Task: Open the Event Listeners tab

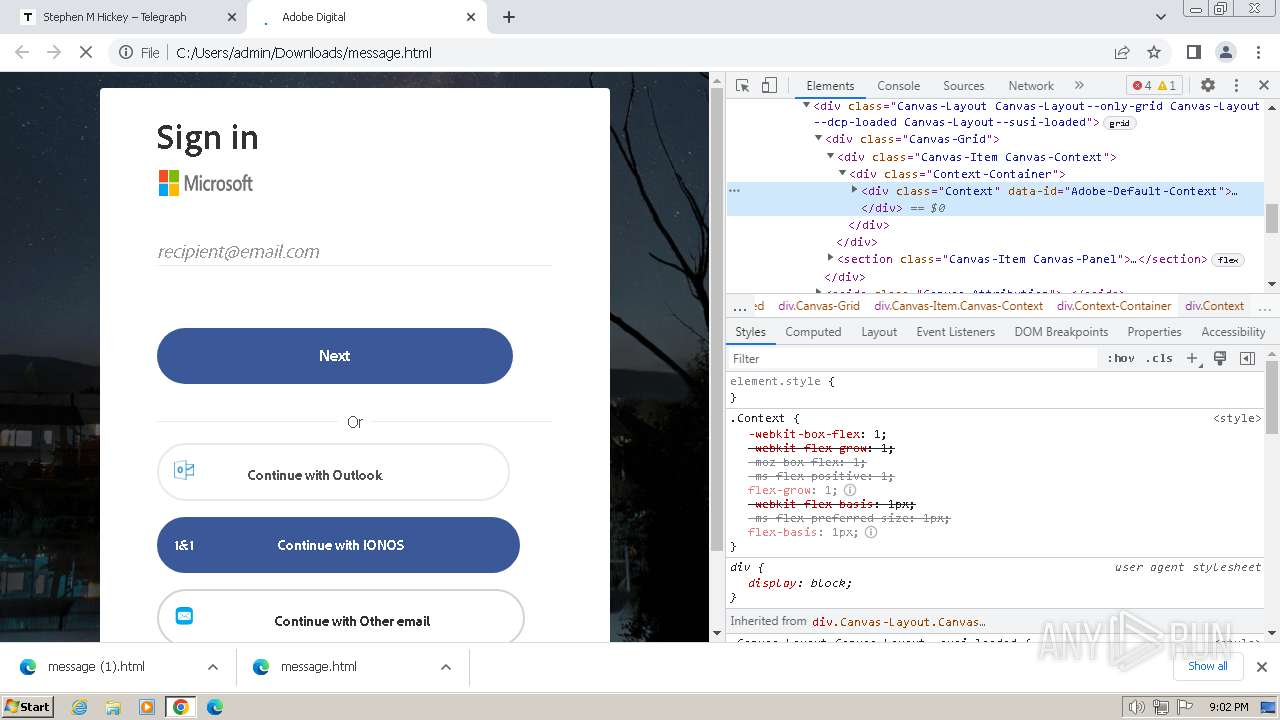Action: coord(956,332)
